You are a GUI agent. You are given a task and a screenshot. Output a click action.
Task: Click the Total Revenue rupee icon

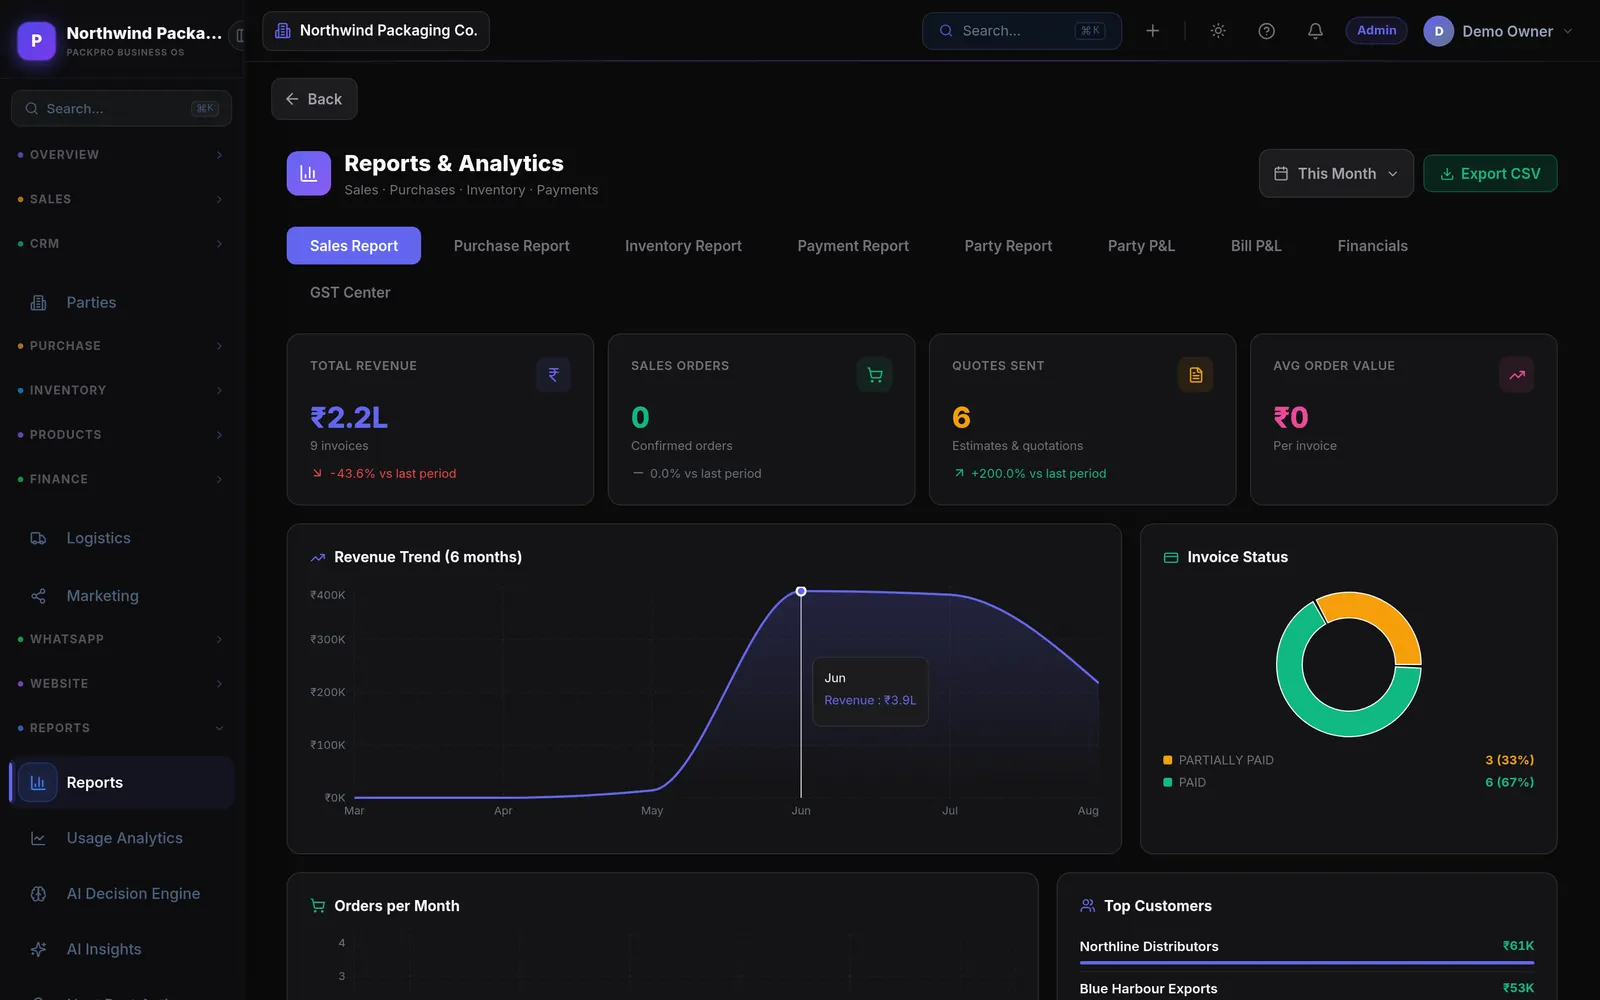coord(553,375)
